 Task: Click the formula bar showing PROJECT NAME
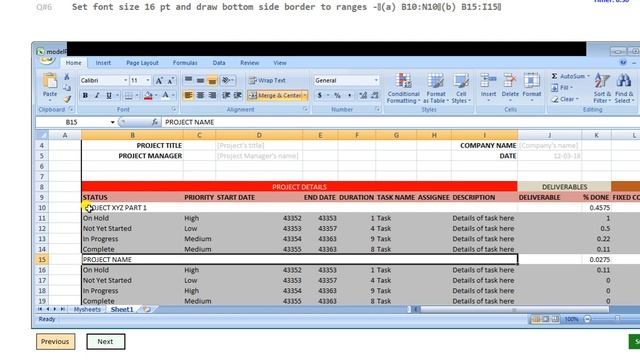400,122
